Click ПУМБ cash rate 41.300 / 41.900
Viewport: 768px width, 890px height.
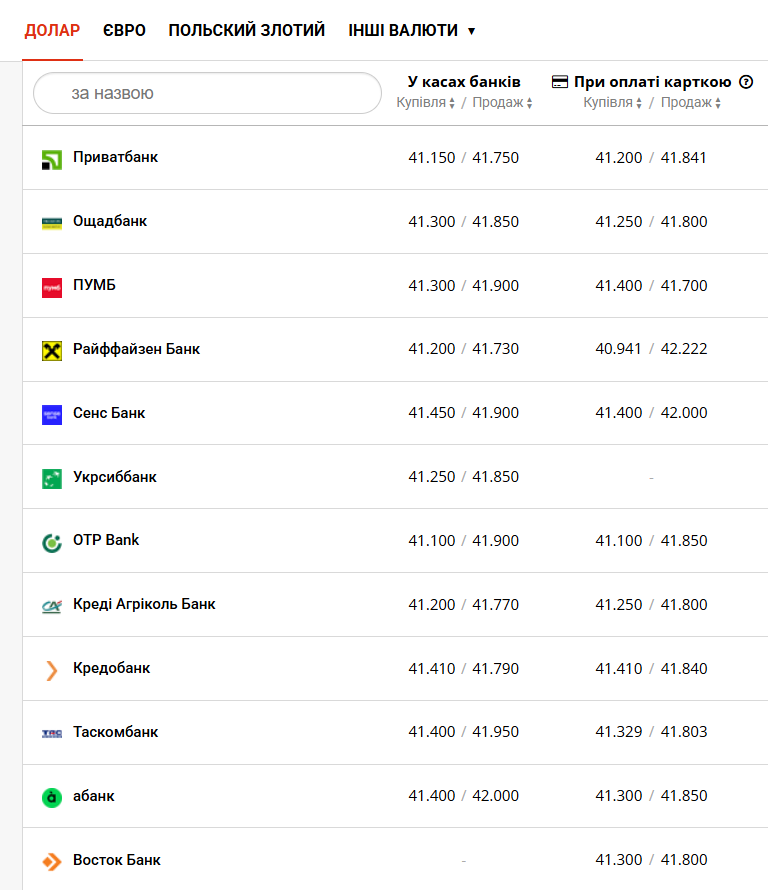(464, 286)
